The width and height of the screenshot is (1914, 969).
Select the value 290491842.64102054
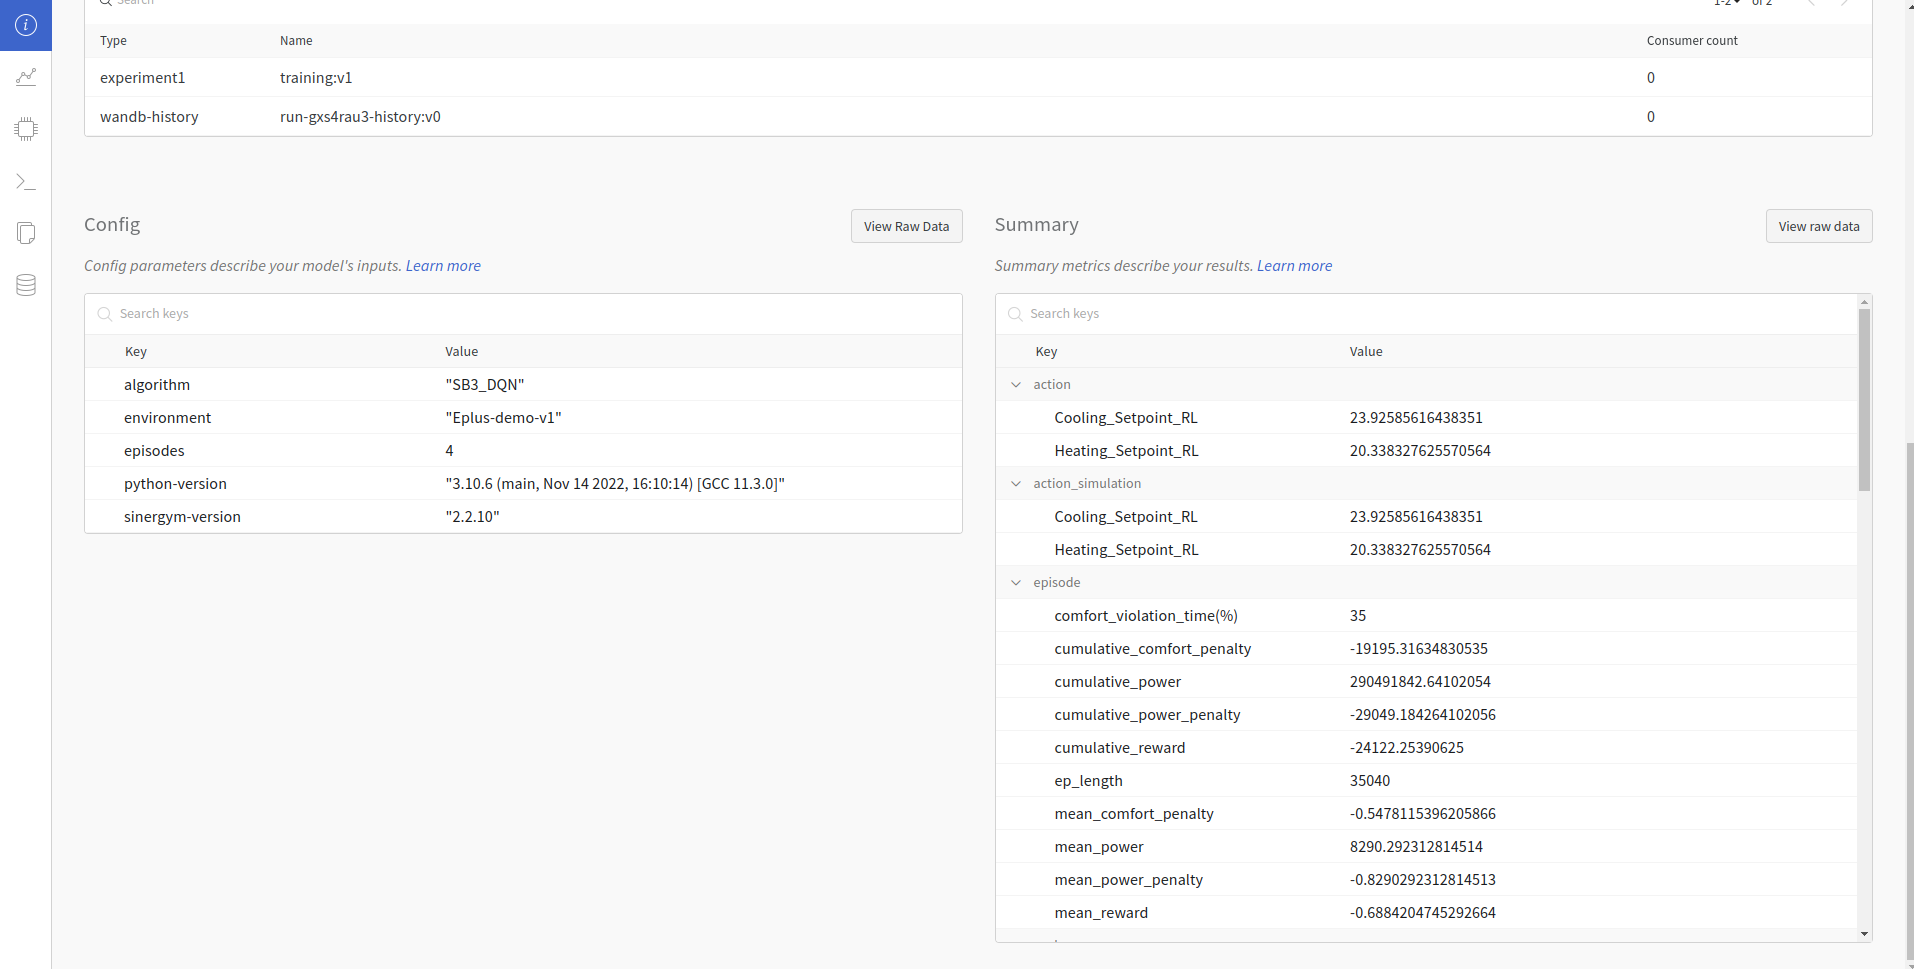pyautogui.click(x=1420, y=682)
